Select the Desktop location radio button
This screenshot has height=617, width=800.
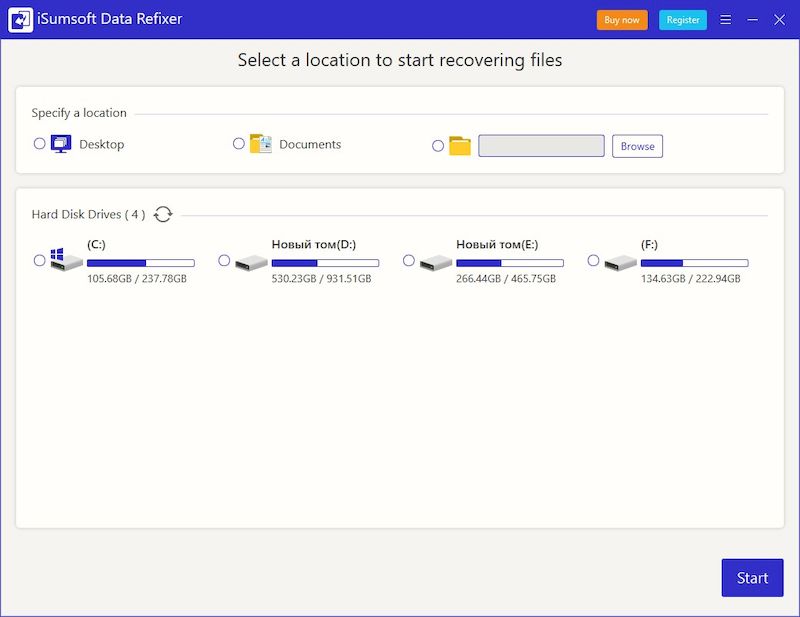(40, 144)
